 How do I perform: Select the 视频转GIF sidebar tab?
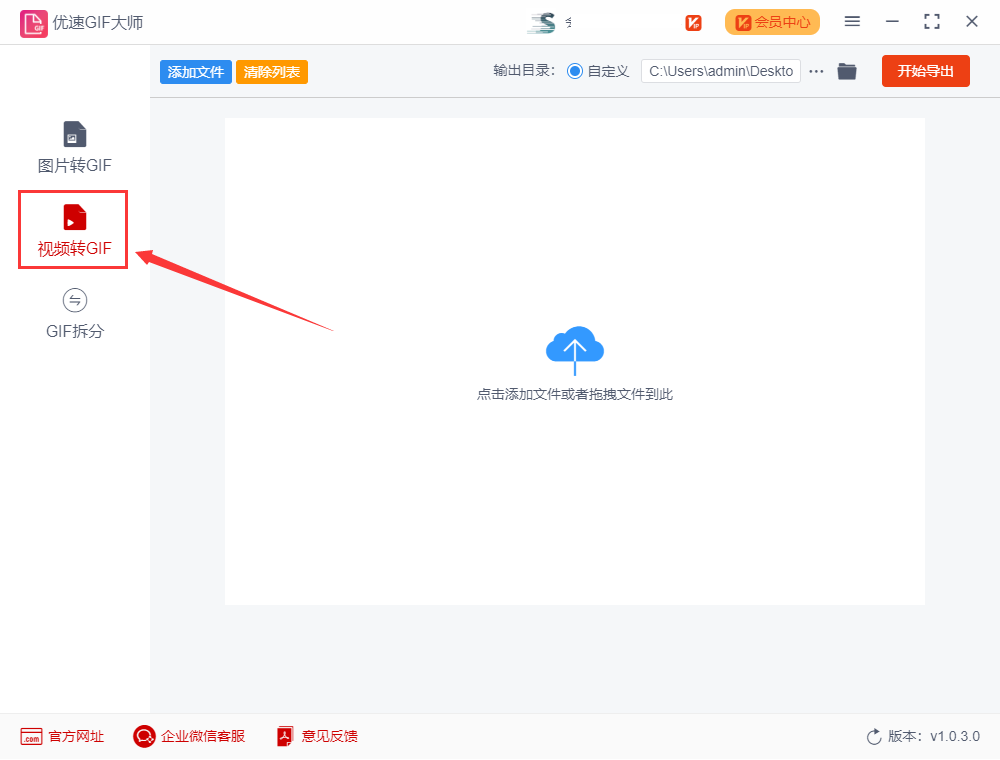[x=74, y=231]
